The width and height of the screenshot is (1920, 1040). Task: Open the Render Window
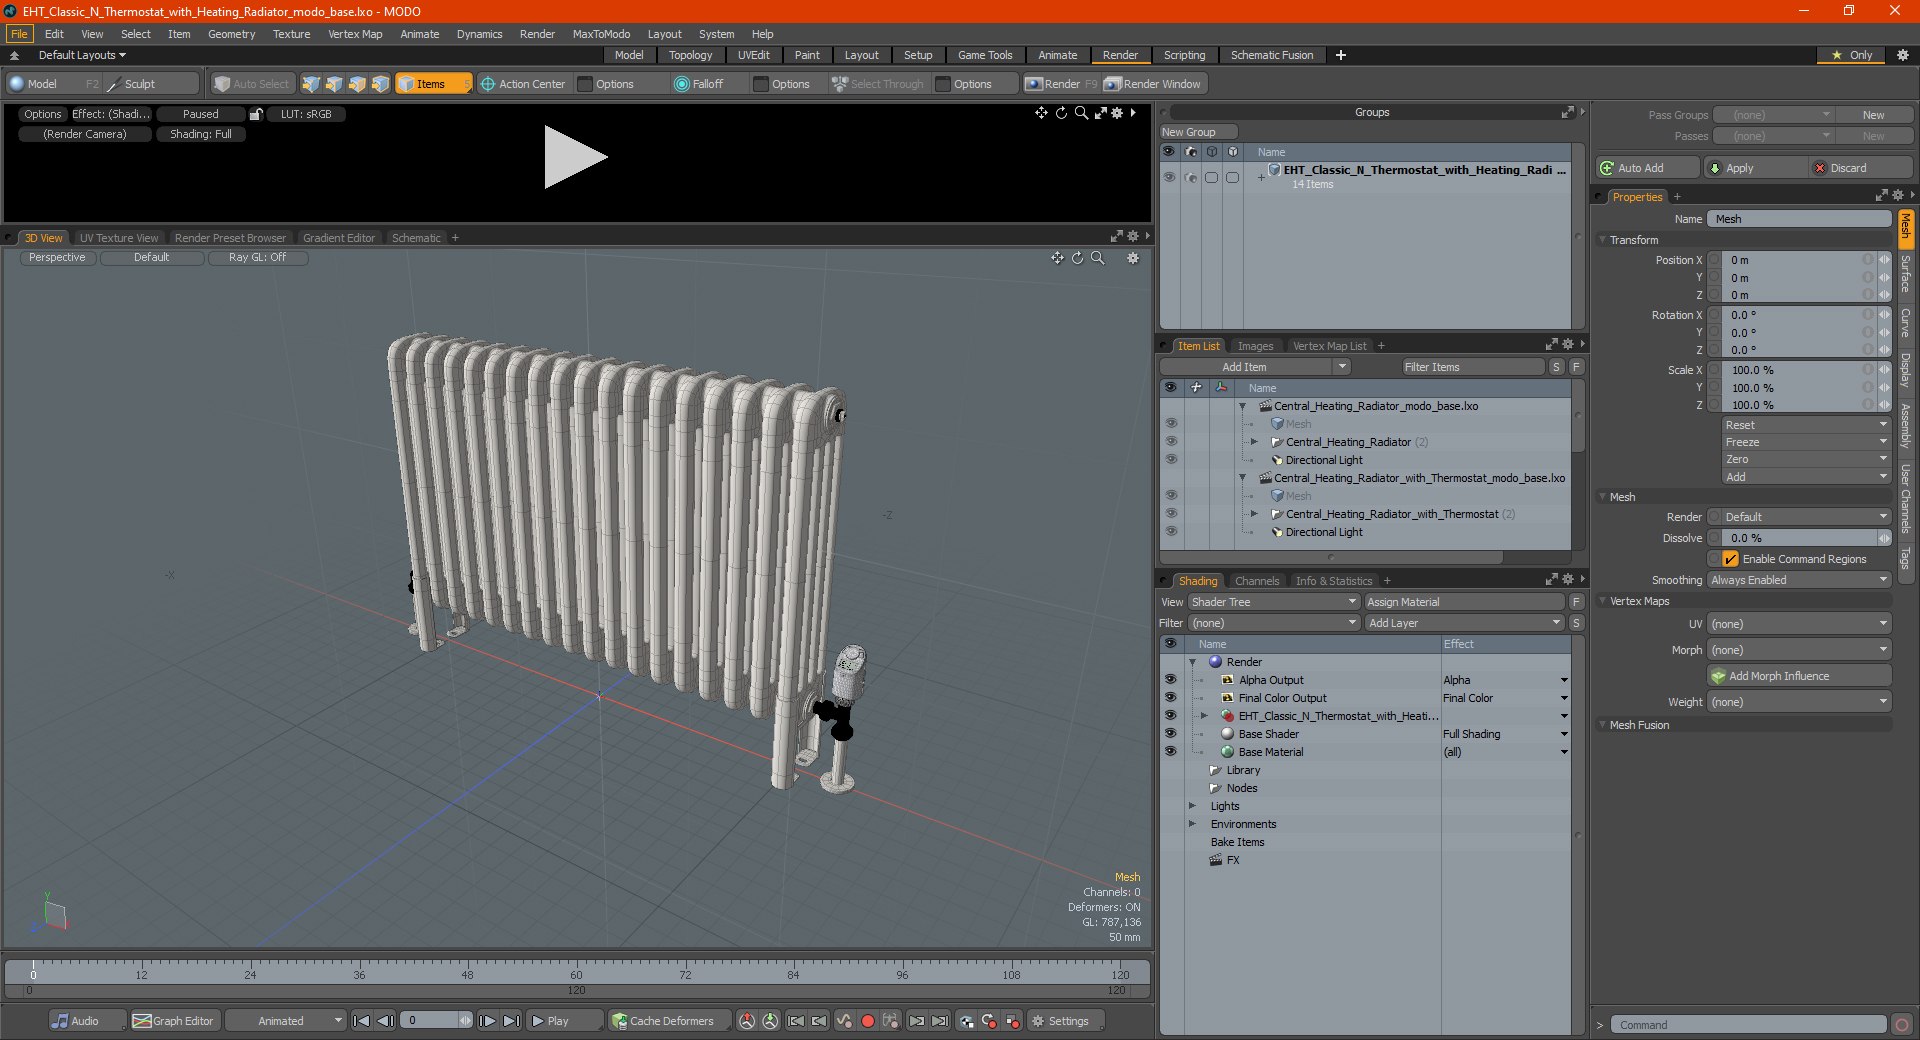[1153, 84]
